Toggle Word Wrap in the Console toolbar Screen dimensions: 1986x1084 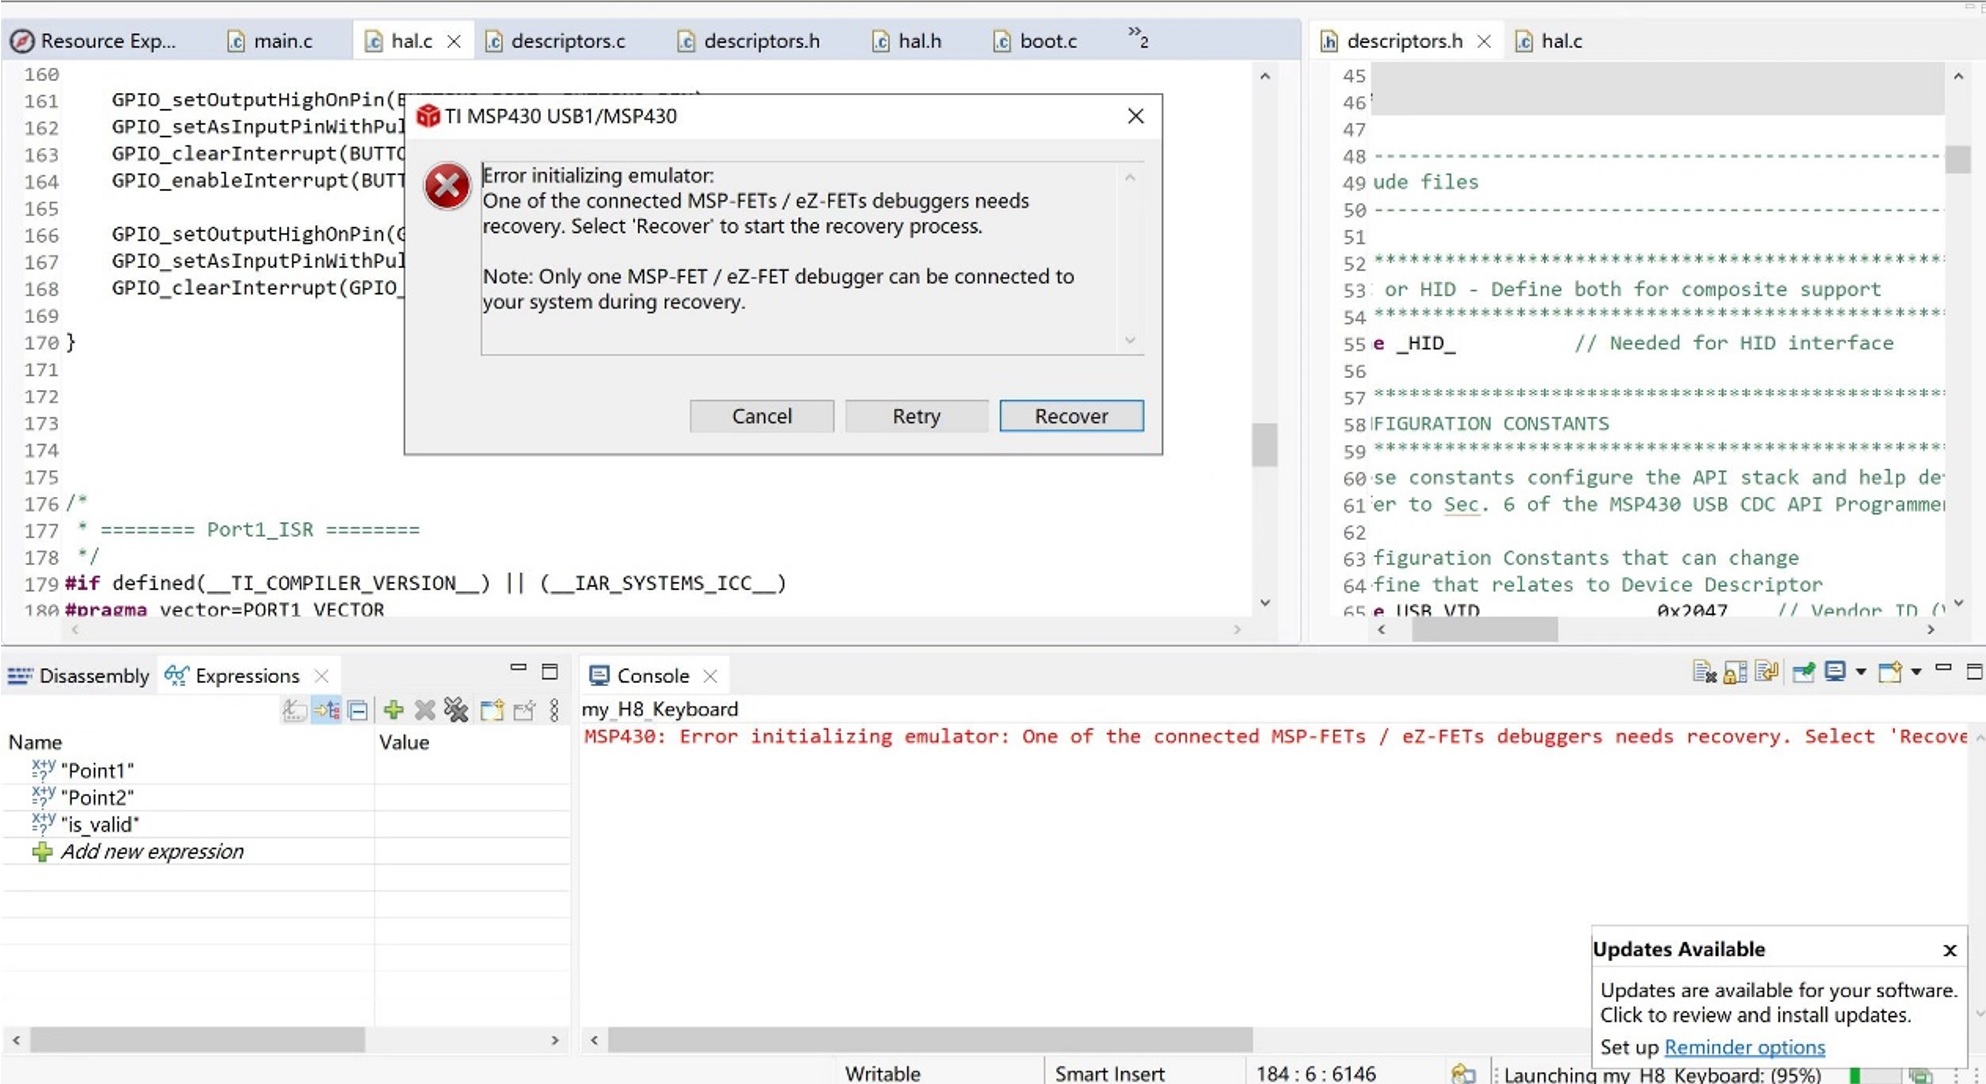click(1767, 672)
